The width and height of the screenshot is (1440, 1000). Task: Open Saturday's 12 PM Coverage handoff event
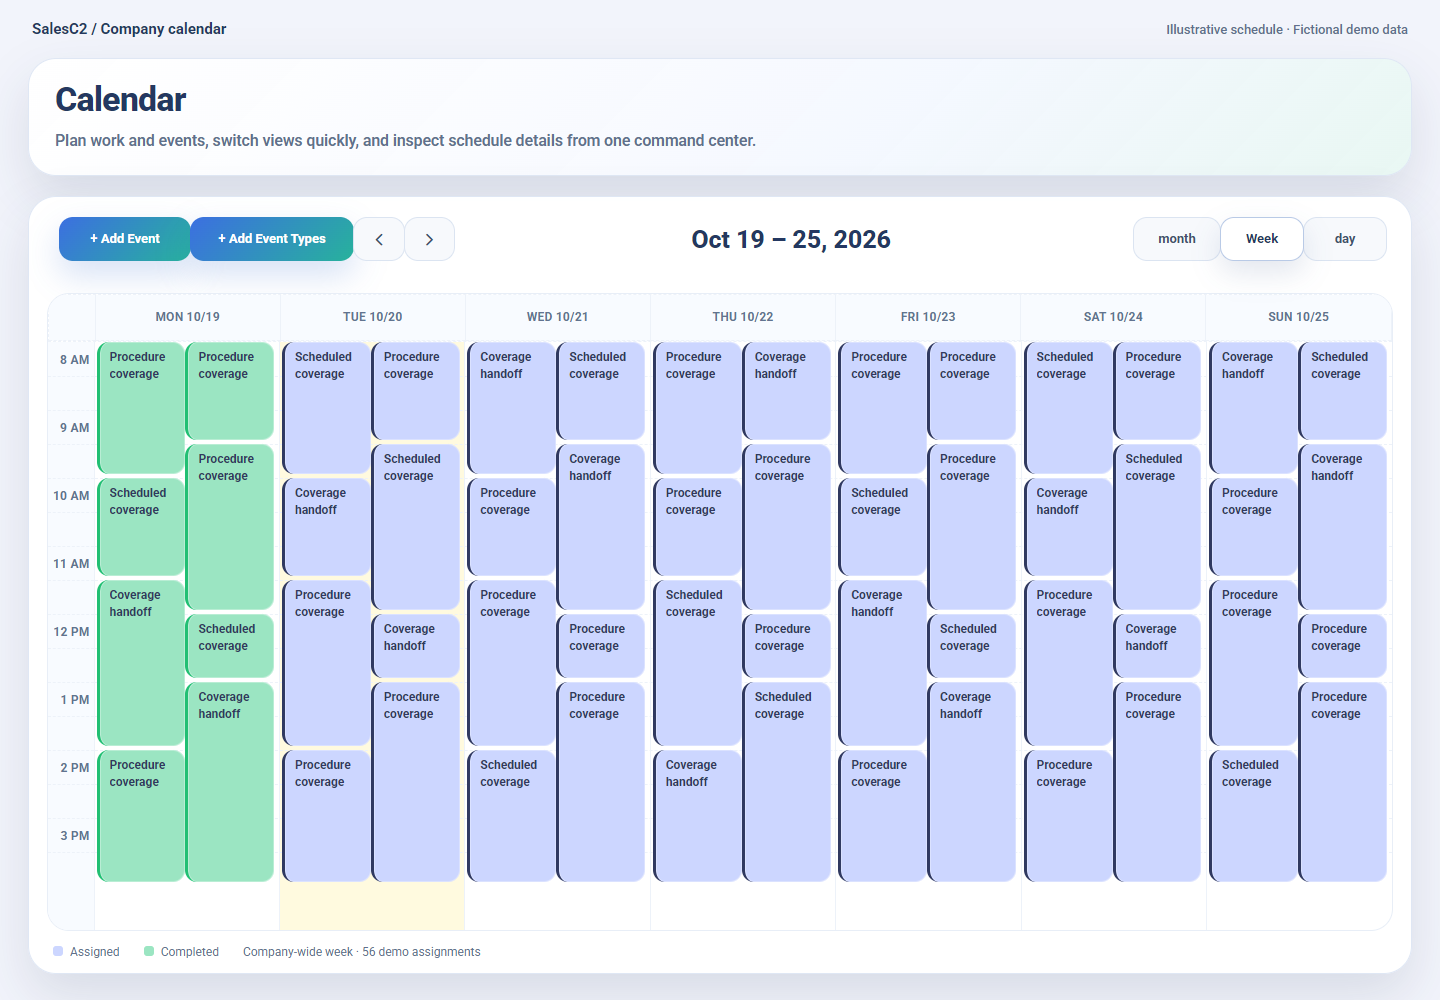coord(1157,646)
